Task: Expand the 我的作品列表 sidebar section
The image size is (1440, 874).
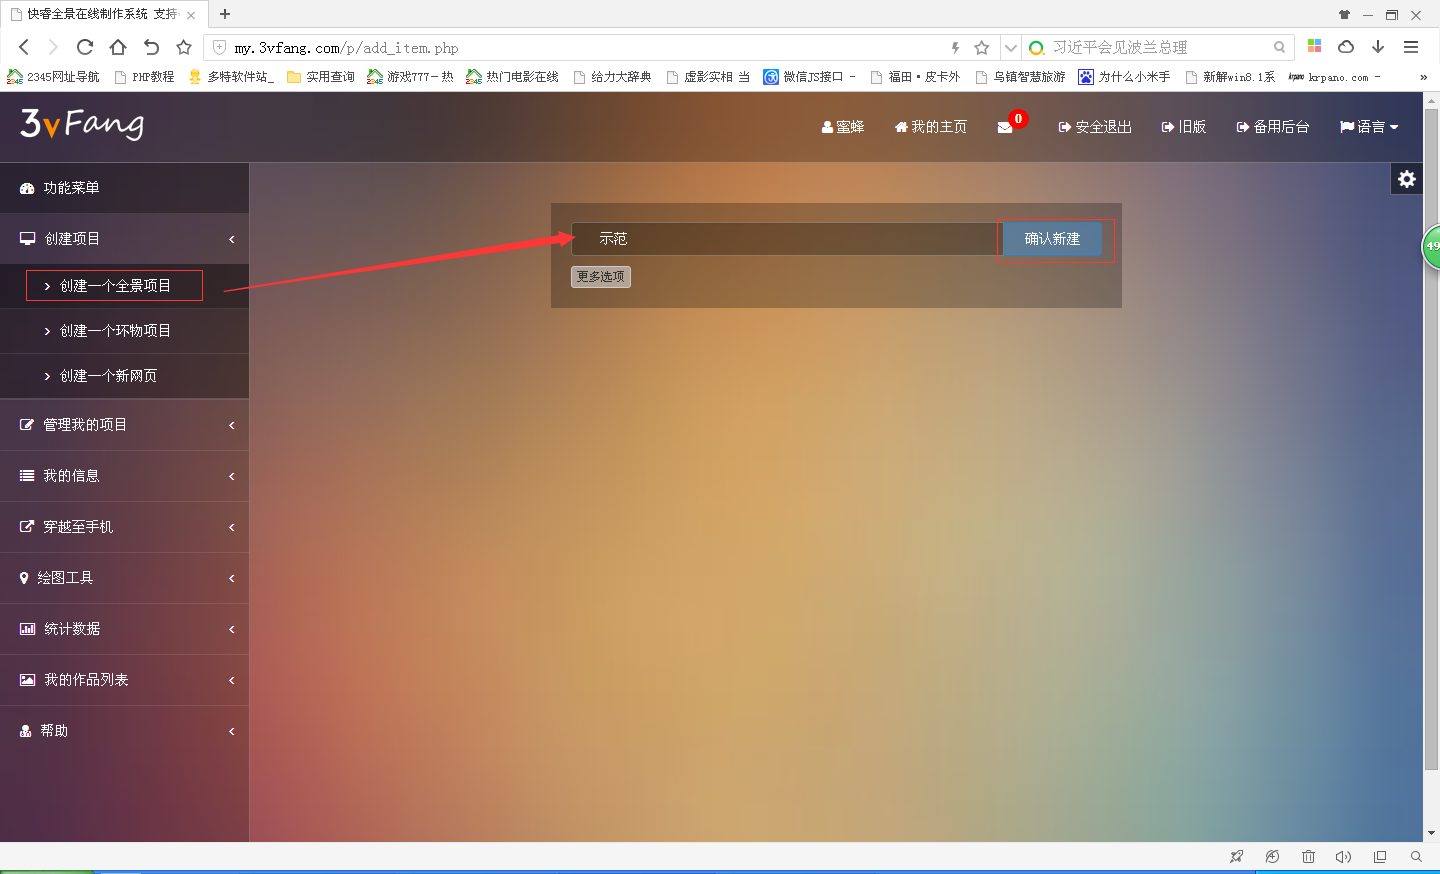Action: tap(124, 680)
